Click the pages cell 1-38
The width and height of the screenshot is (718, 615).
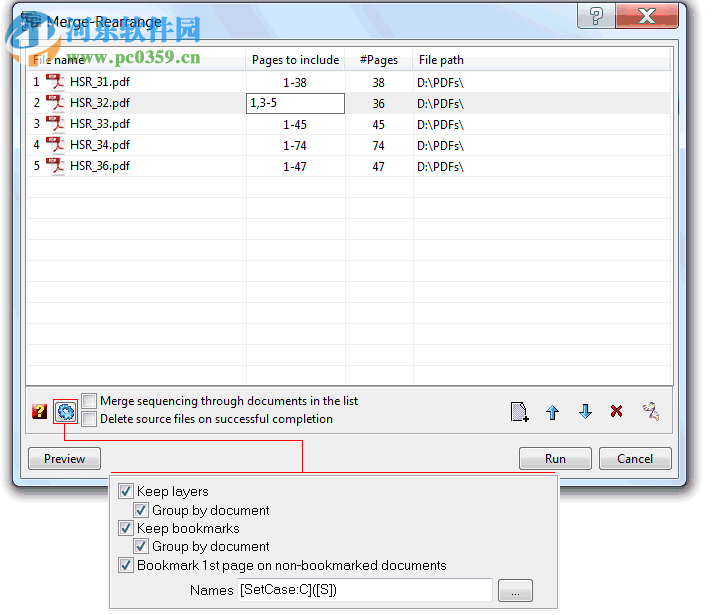(295, 82)
